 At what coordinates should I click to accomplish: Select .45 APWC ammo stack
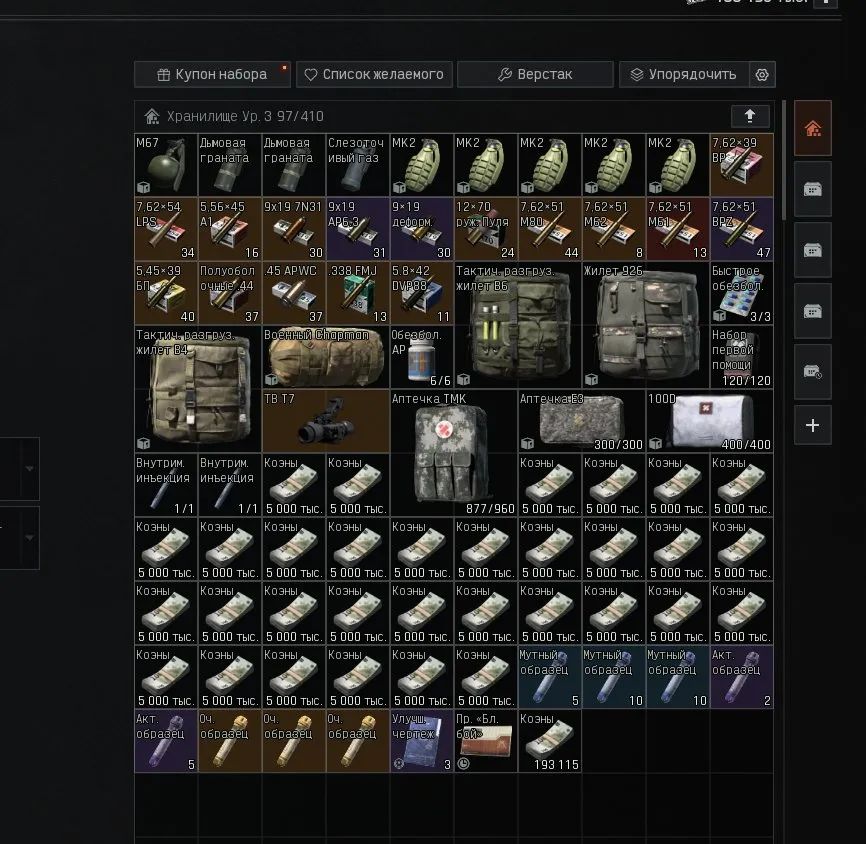294,293
